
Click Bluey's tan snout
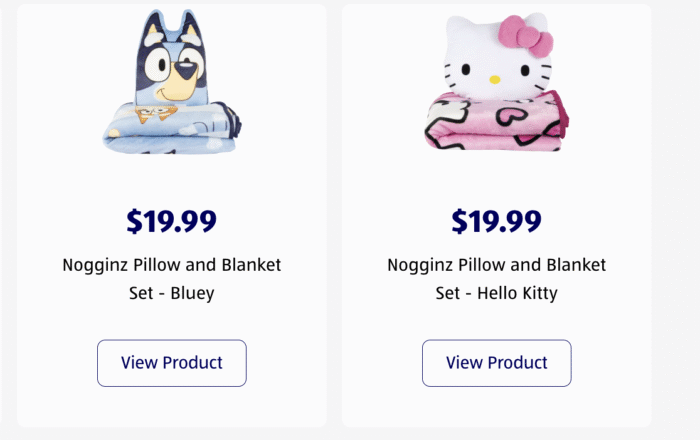(x=180, y=85)
